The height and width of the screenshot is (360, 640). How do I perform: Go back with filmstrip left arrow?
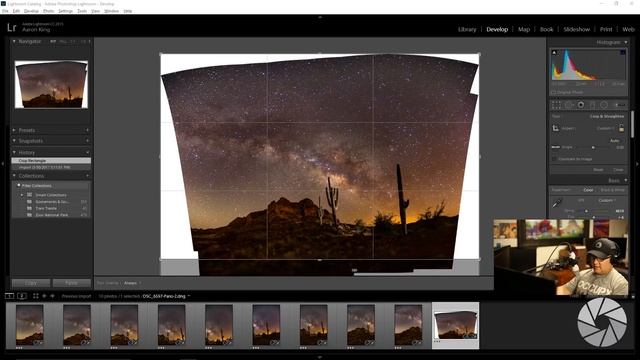pyautogui.click(x=44, y=296)
